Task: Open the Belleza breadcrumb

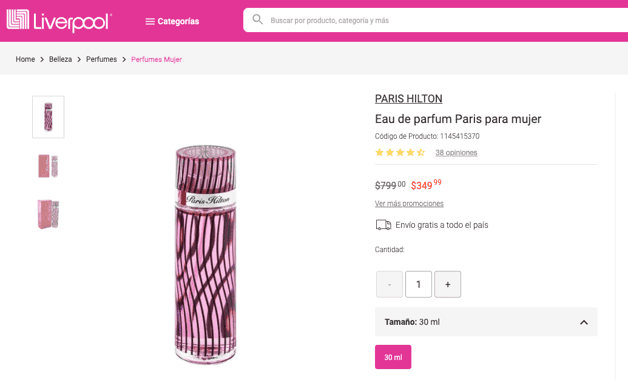Action: pyautogui.click(x=60, y=59)
